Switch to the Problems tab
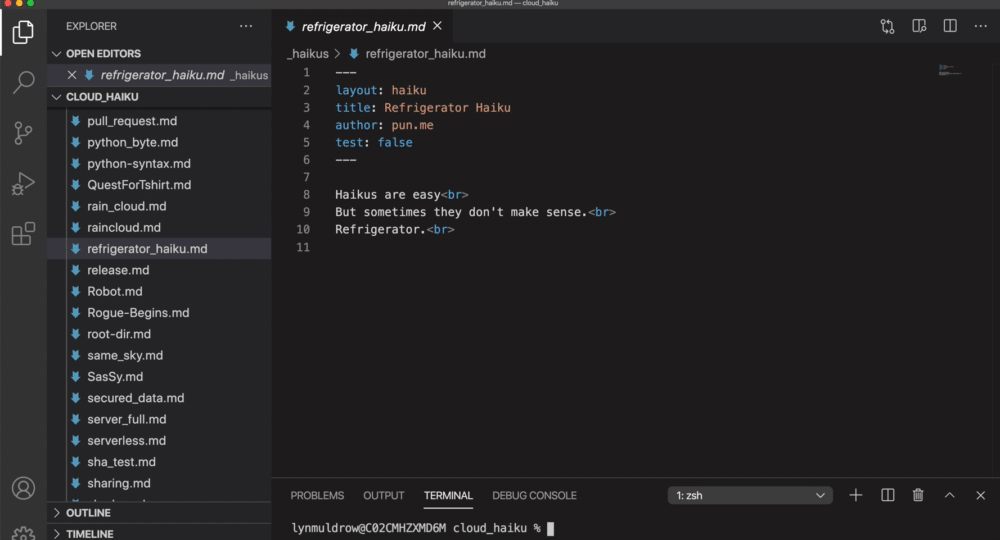This screenshot has width=1000, height=540. point(317,495)
